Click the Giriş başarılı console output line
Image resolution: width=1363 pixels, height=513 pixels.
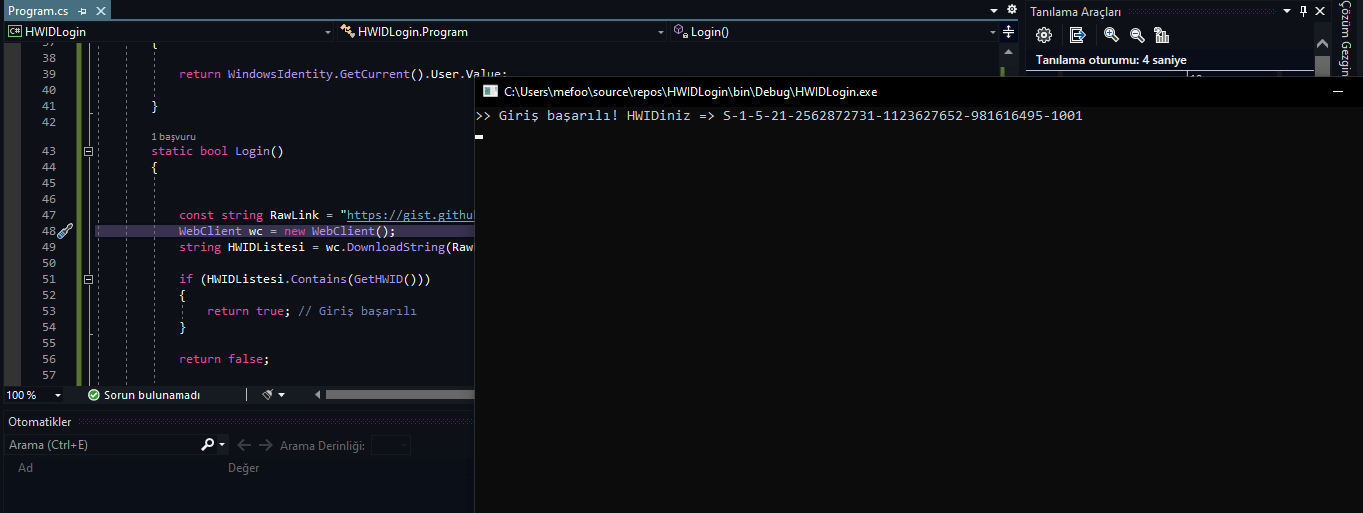coord(779,116)
